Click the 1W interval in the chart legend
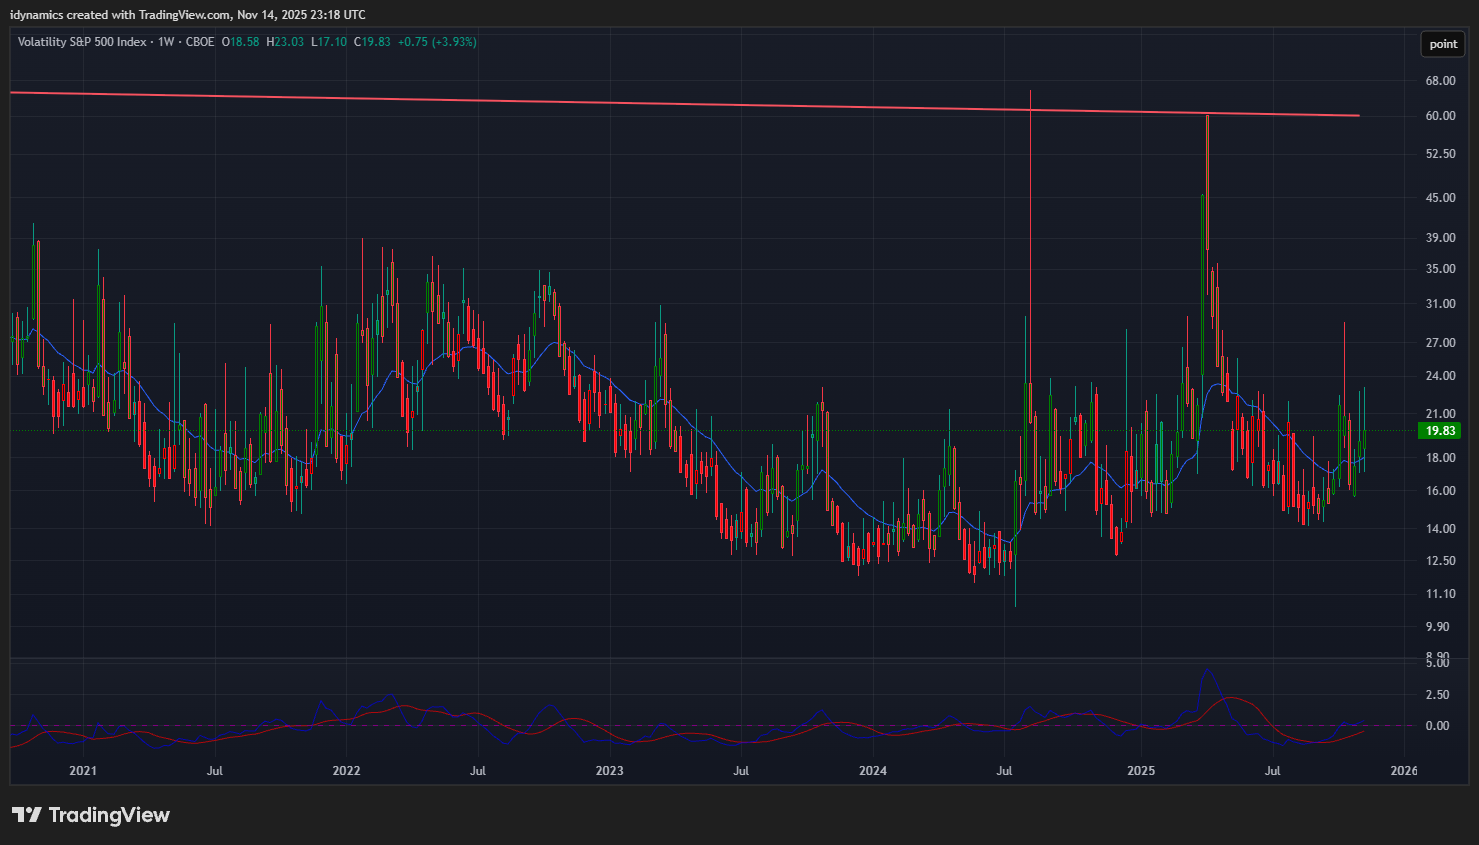The height and width of the screenshot is (845, 1479). (166, 42)
